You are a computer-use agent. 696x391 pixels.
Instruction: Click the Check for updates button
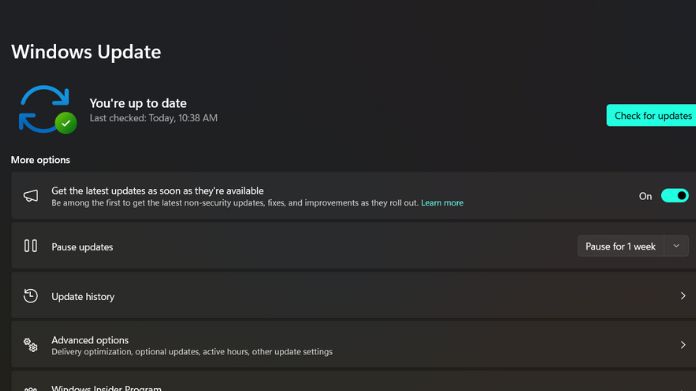(x=651, y=115)
